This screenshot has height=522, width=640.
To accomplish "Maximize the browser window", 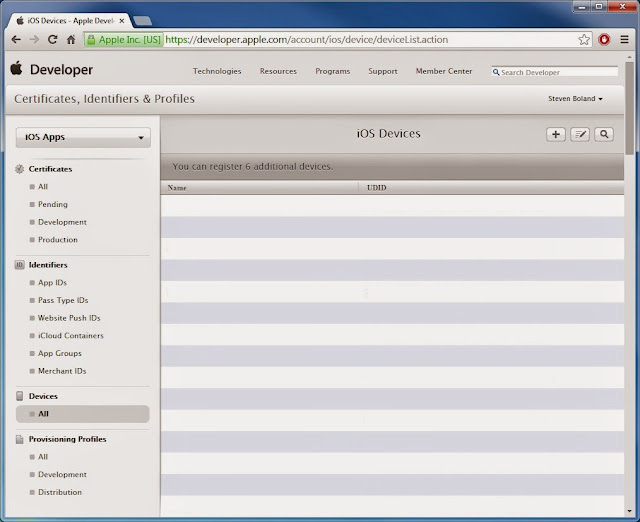I will pyautogui.click(x=599, y=7).
